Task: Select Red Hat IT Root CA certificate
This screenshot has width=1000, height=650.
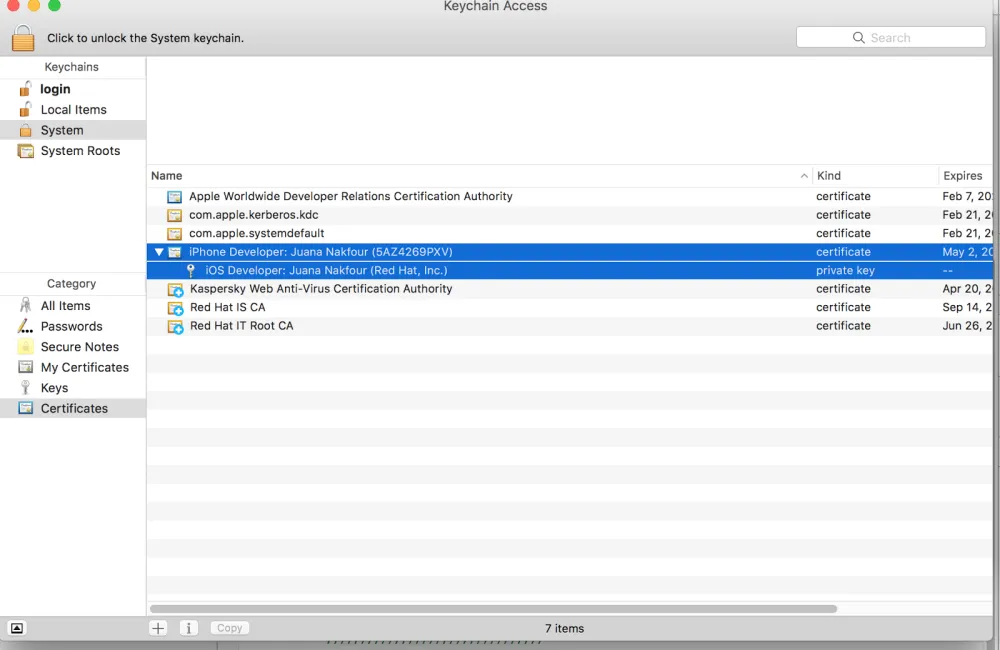Action: pyautogui.click(x=570, y=326)
